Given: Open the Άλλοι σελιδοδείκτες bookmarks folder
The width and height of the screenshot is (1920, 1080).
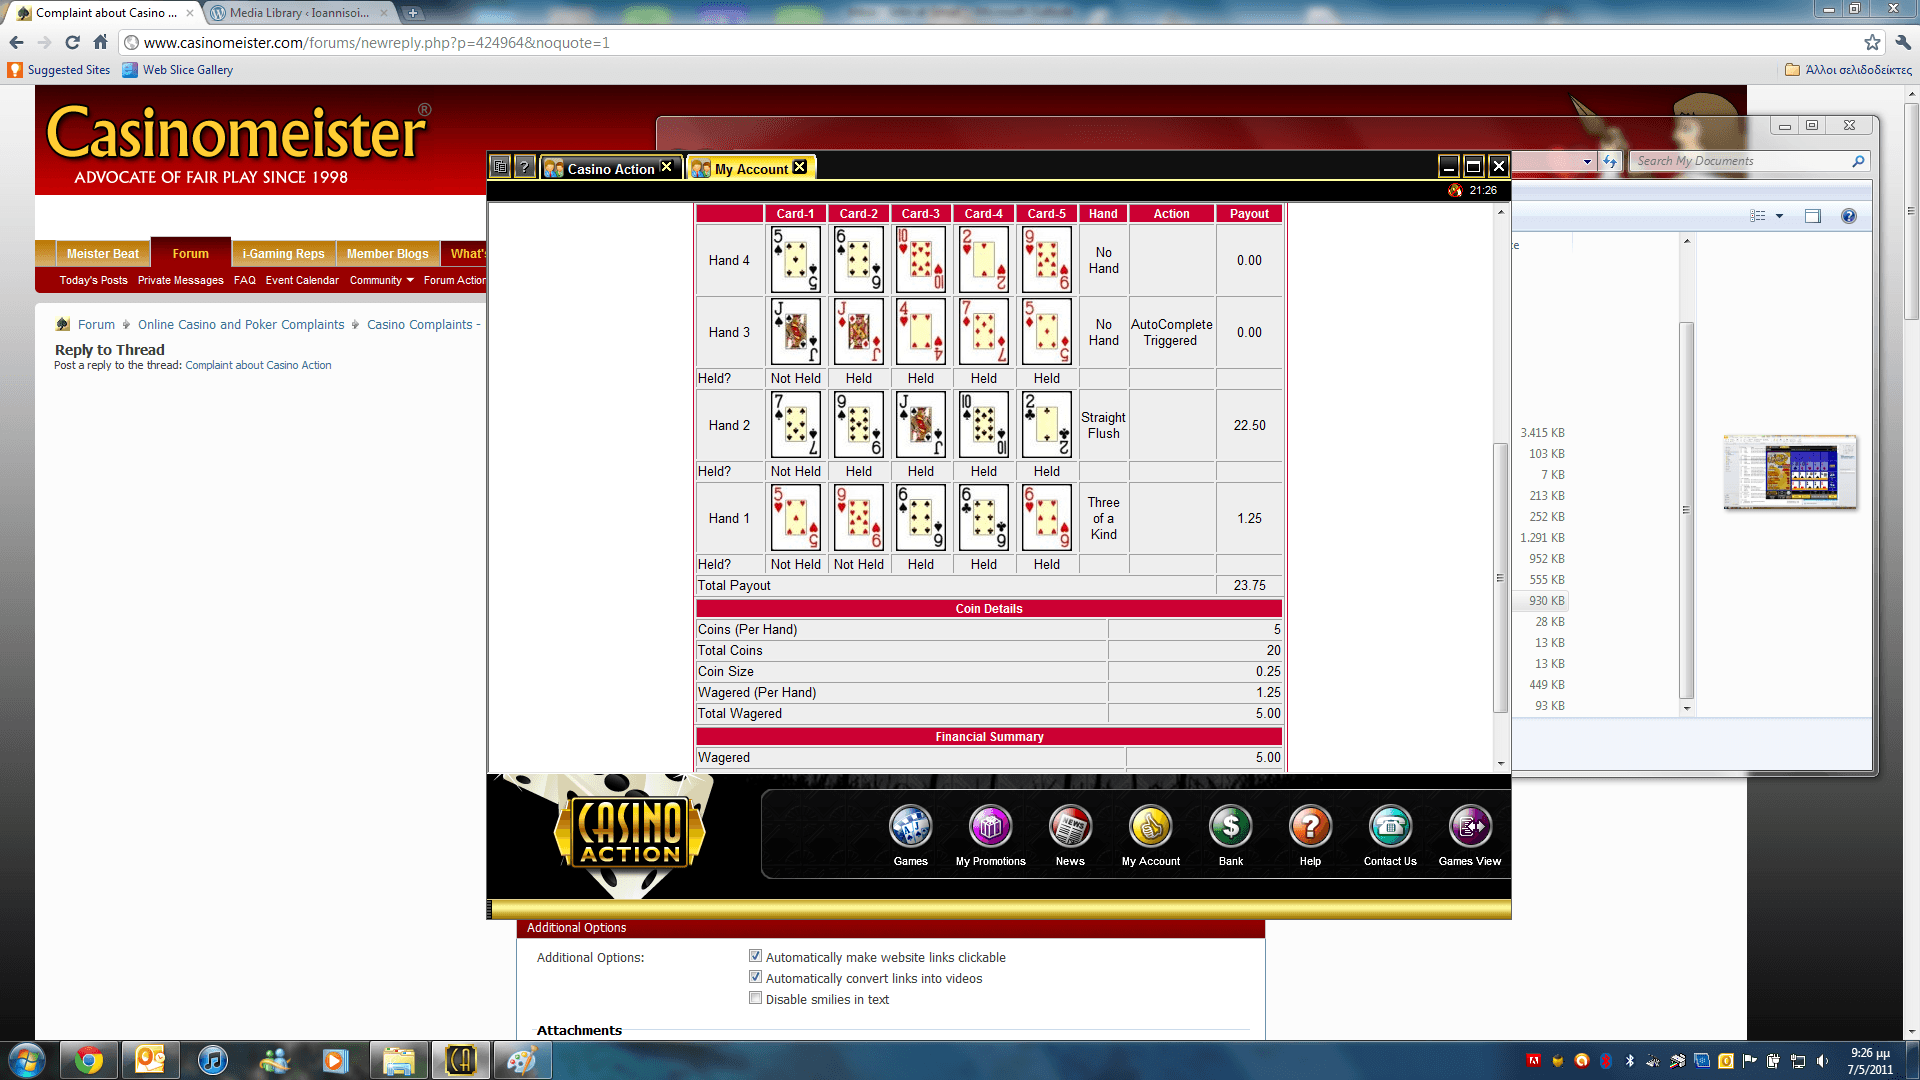Looking at the screenshot, I should [1849, 70].
